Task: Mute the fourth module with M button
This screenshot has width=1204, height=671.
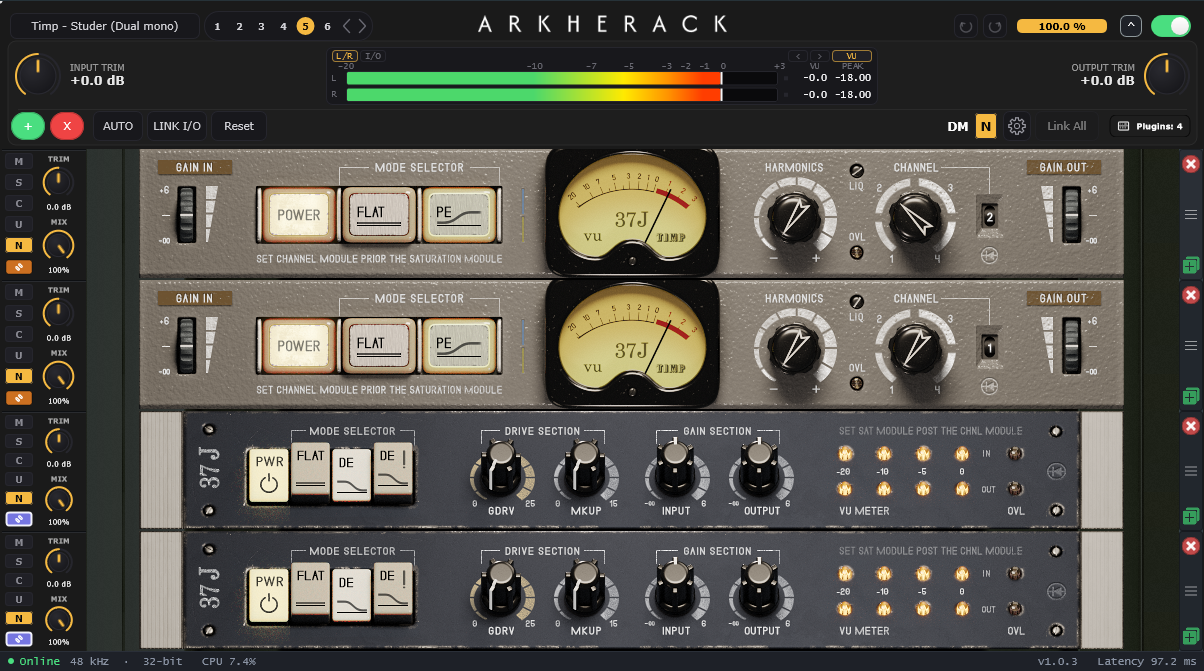Action: 18,542
